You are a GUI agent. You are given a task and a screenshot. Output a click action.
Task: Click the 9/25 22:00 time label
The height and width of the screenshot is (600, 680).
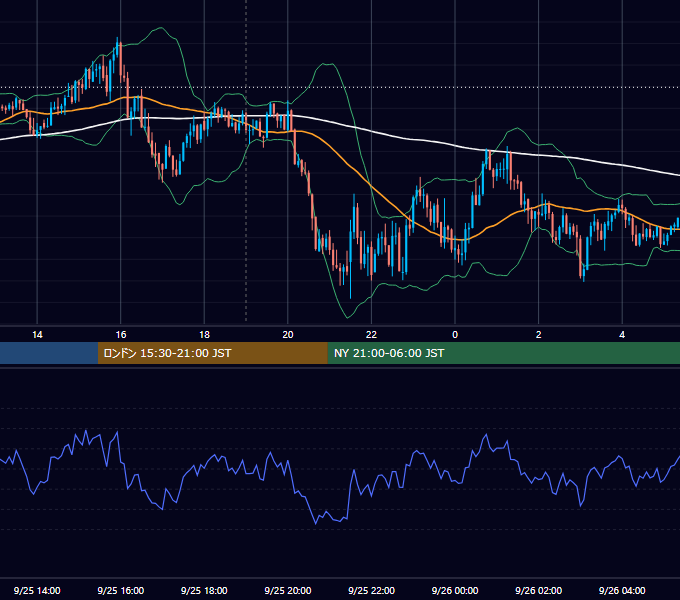click(x=371, y=590)
